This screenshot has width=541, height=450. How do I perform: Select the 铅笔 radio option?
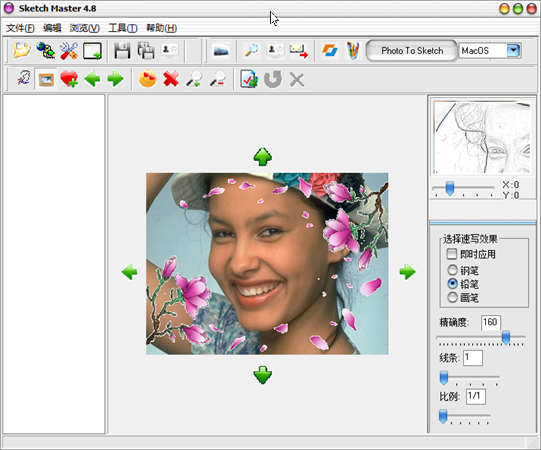pos(452,284)
